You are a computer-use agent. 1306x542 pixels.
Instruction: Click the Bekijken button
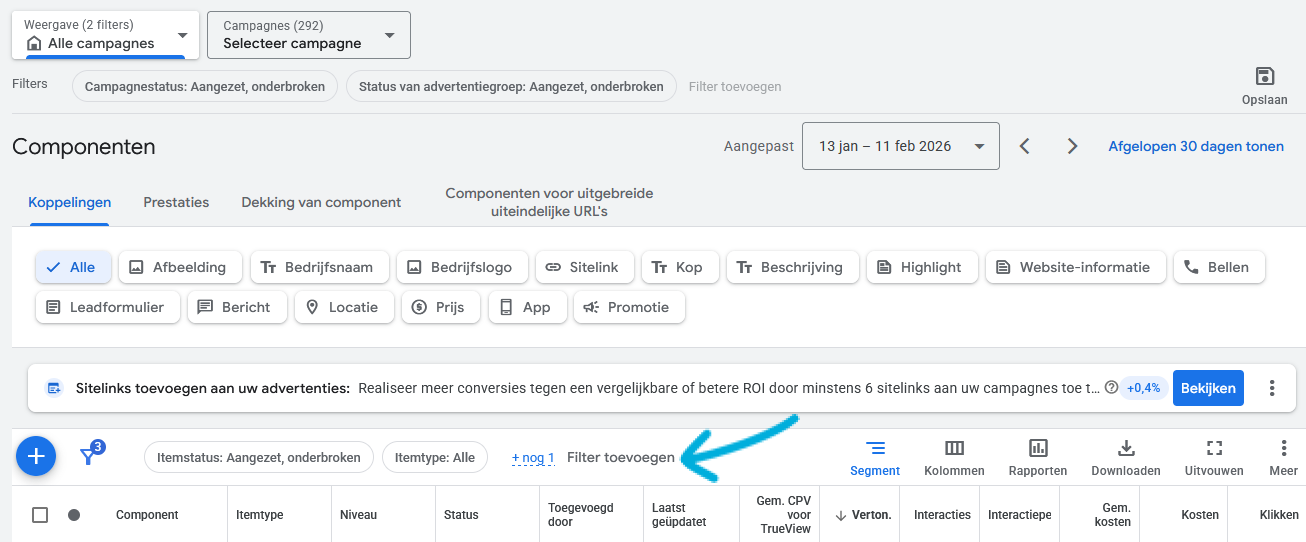pos(1207,388)
